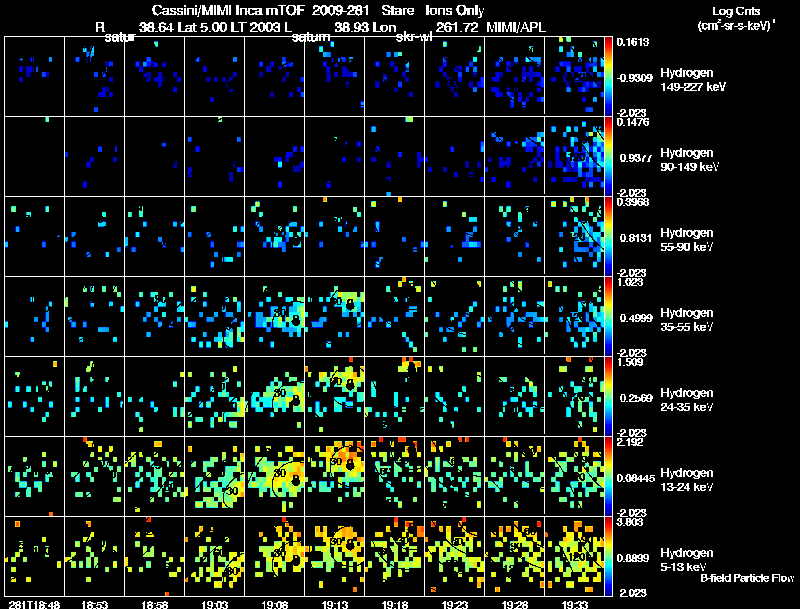The width and height of the screenshot is (800, 609).
Task: Click the '0.1476' colorbar value
Action: pyautogui.click(x=633, y=122)
